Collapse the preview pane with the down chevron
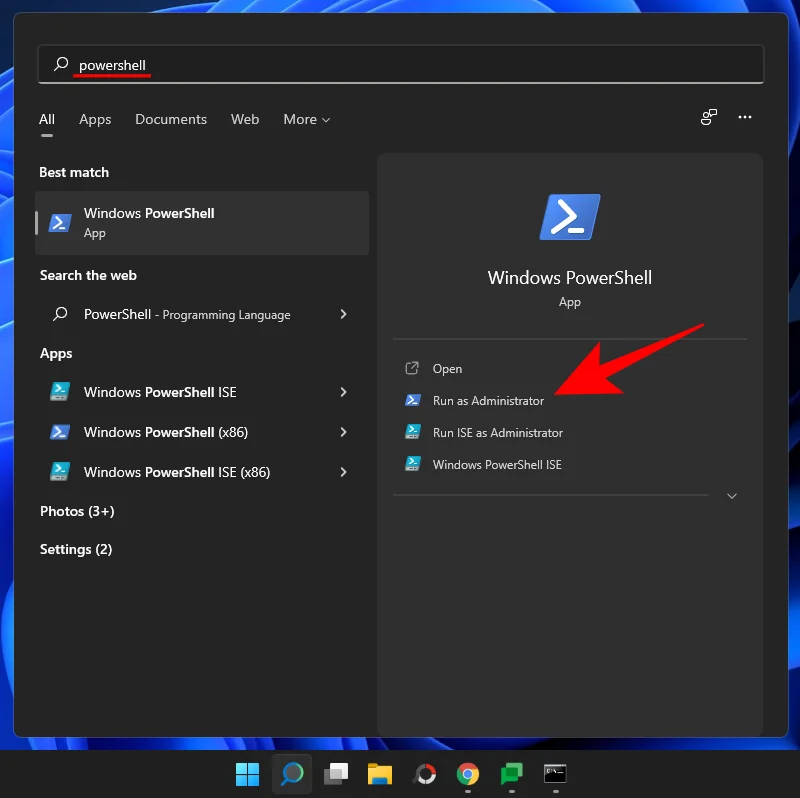This screenshot has height=798, width=800. [732, 495]
